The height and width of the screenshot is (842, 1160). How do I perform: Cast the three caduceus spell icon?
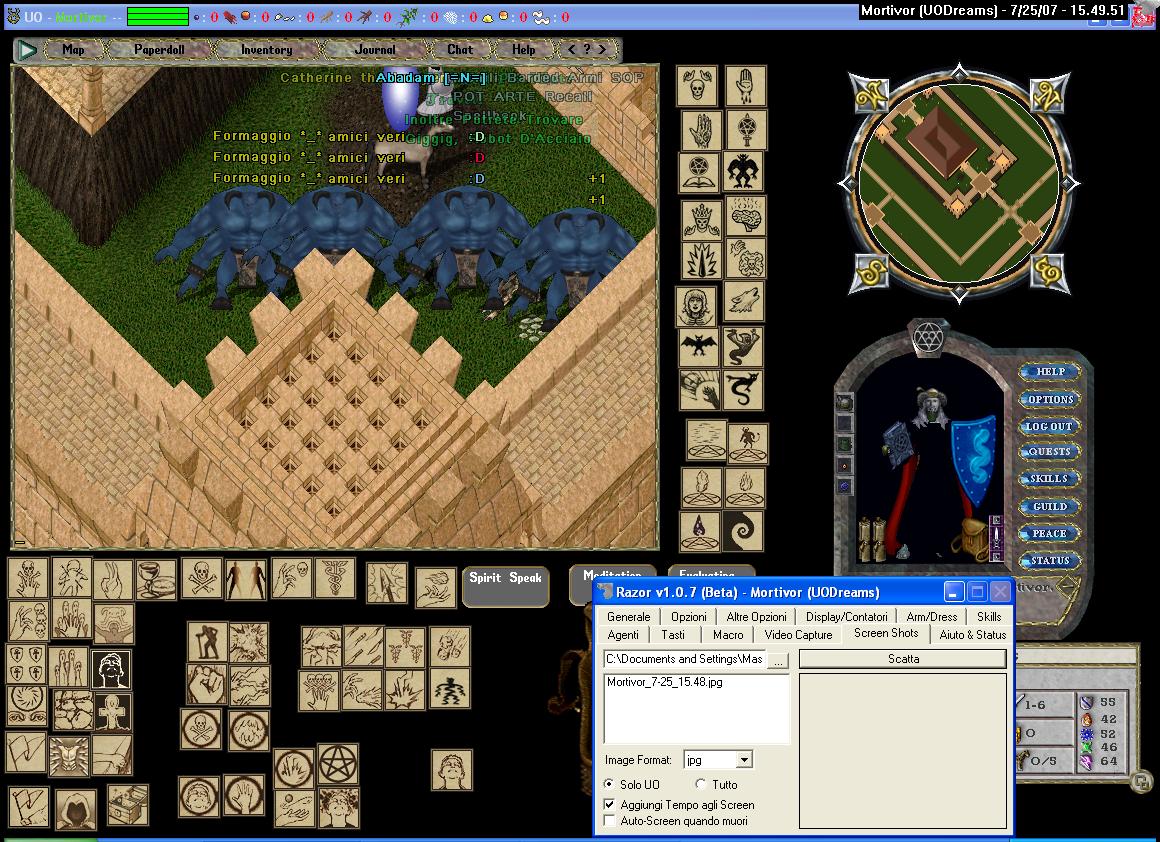405,647
